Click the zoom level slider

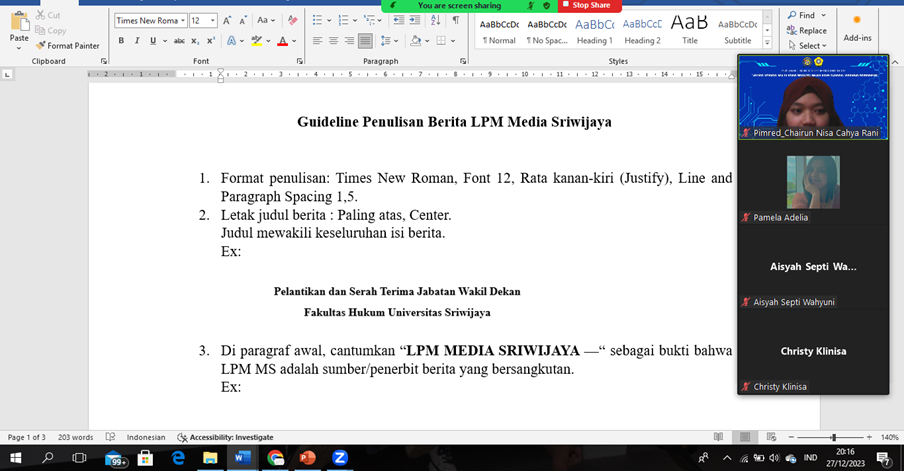pyautogui.click(x=833, y=437)
